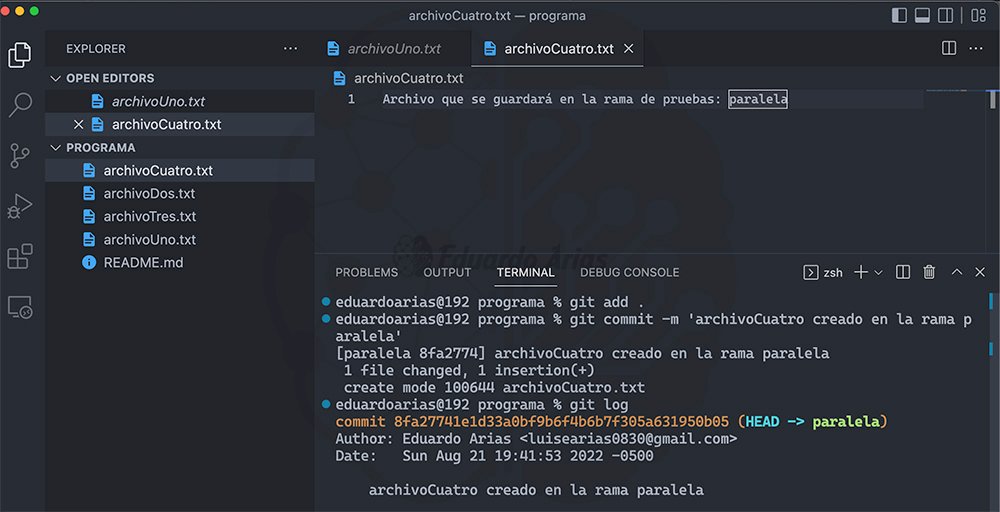Open README.md from the file tree
1000x512 pixels.
click(x=143, y=263)
